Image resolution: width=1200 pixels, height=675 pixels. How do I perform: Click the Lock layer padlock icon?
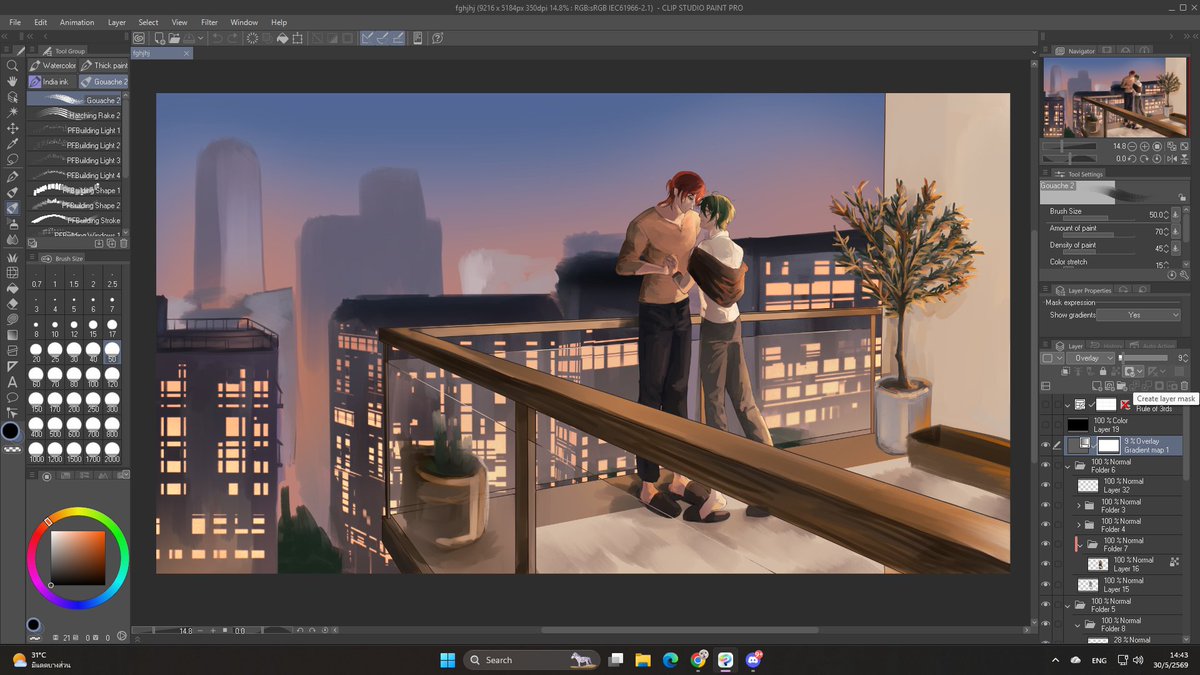1101,371
